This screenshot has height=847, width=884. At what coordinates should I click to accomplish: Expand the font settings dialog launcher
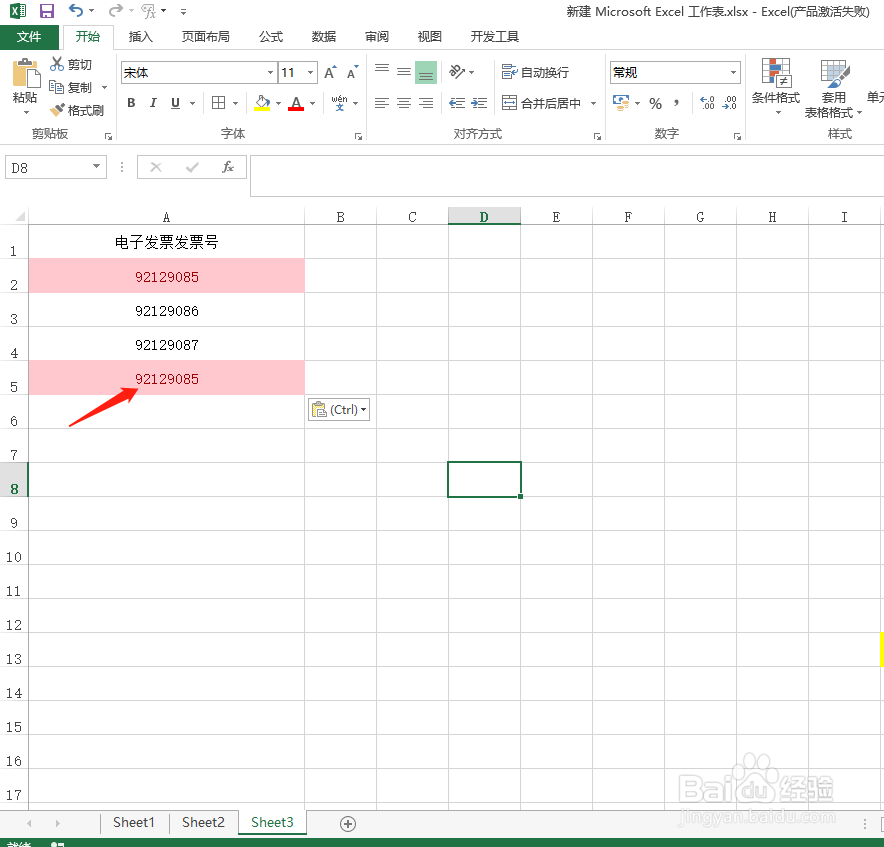358,136
